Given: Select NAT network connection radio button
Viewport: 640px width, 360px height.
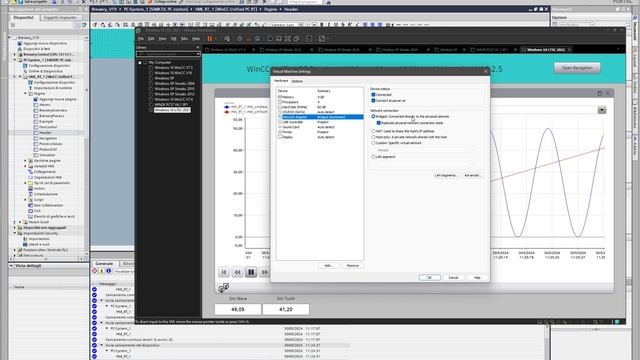Looking at the screenshot, I should (373, 131).
